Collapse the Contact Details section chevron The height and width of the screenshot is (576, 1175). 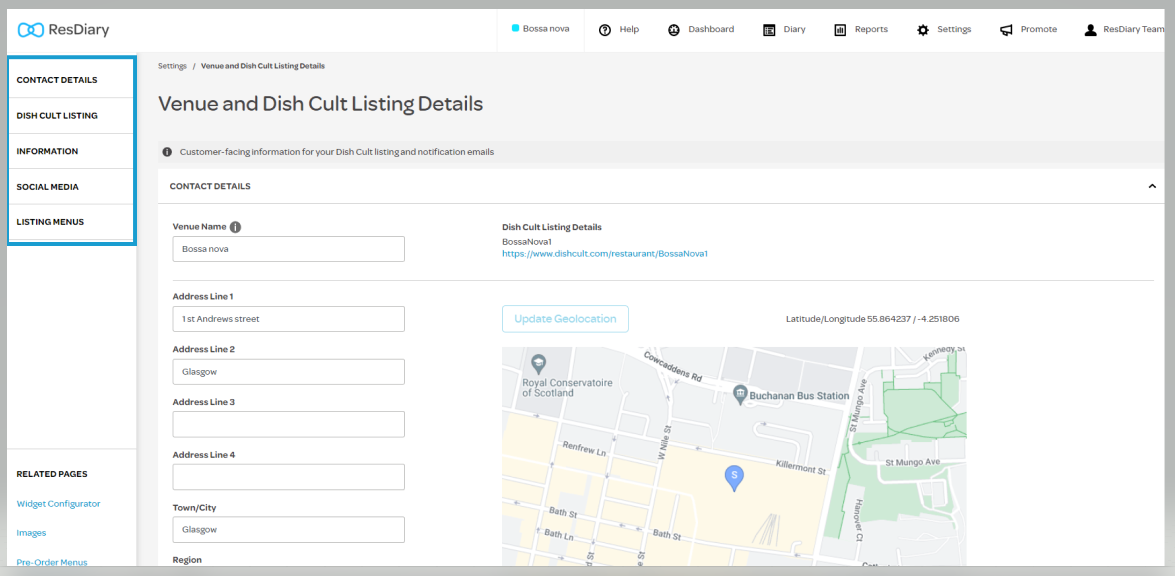tap(1153, 187)
